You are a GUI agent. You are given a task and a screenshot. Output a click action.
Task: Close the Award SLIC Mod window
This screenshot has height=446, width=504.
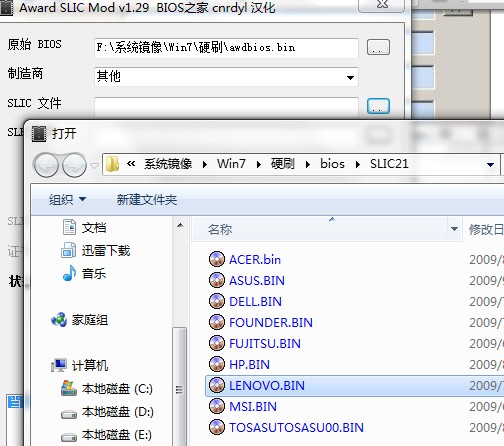click(382, 5)
